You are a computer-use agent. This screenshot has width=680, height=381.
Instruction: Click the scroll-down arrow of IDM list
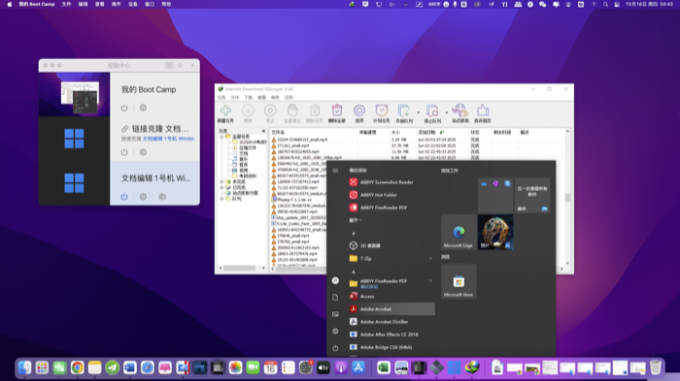(567, 263)
